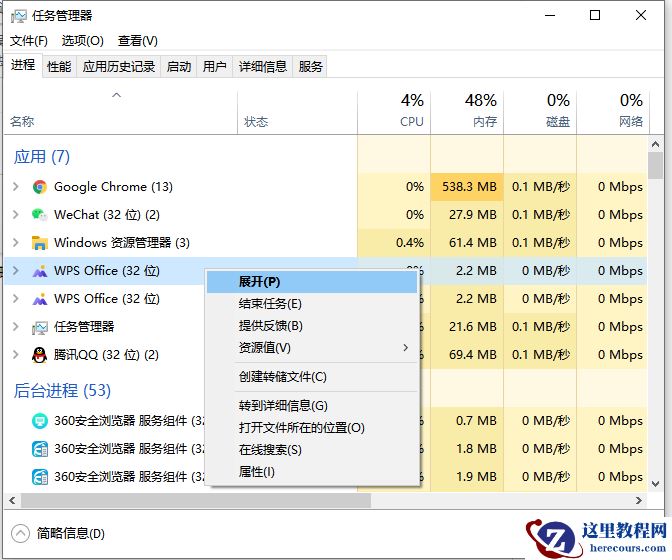Choose 转到详细信息(G) menu entry

(312, 405)
